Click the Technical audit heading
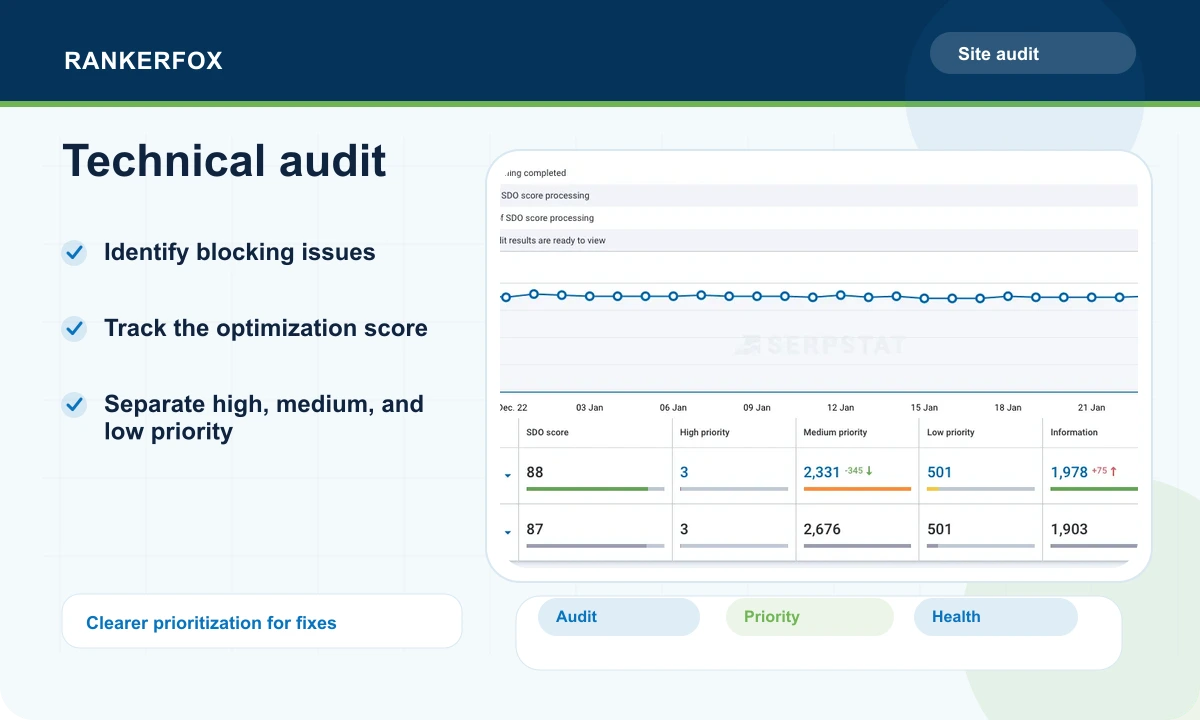 224,160
